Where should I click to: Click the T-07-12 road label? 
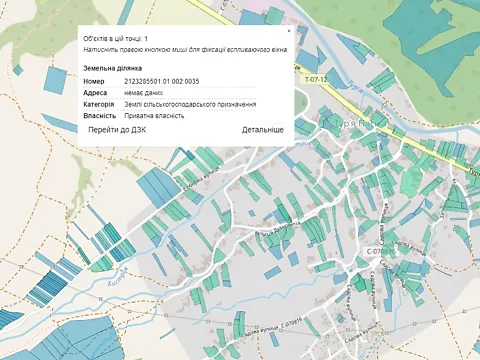(315, 80)
